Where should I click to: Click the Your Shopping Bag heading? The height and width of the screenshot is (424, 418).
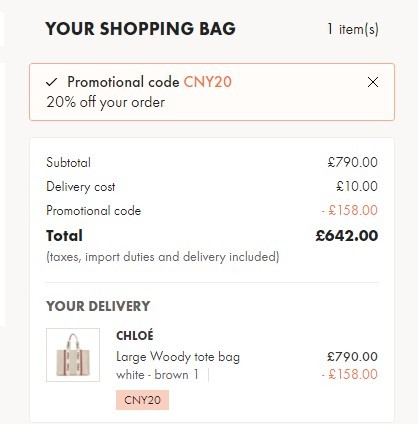[x=140, y=28]
